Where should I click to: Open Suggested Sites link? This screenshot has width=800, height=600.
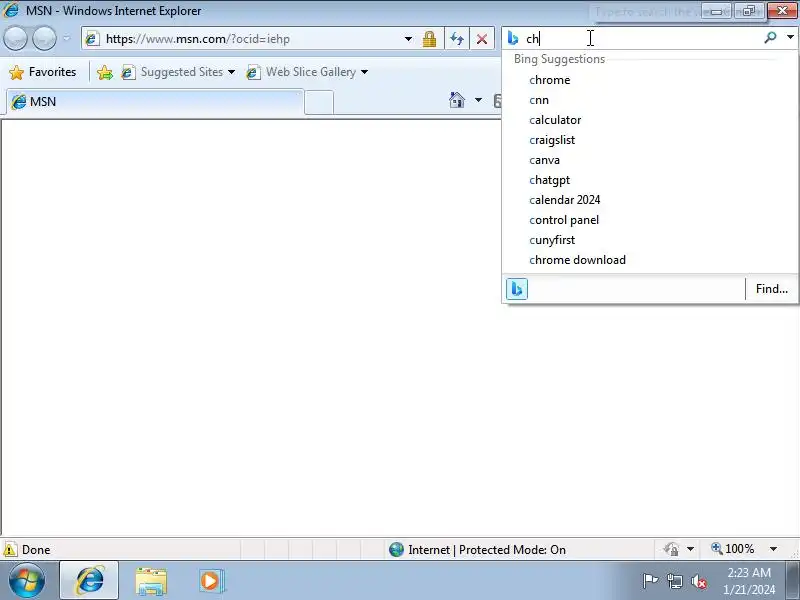coord(173,72)
